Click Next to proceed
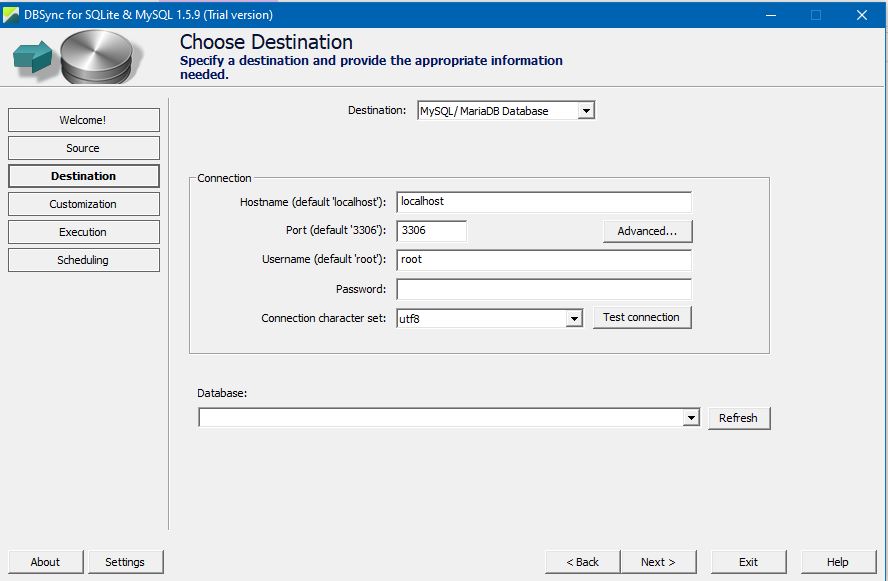The height and width of the screenshot is (581, 888). (659, 561)
